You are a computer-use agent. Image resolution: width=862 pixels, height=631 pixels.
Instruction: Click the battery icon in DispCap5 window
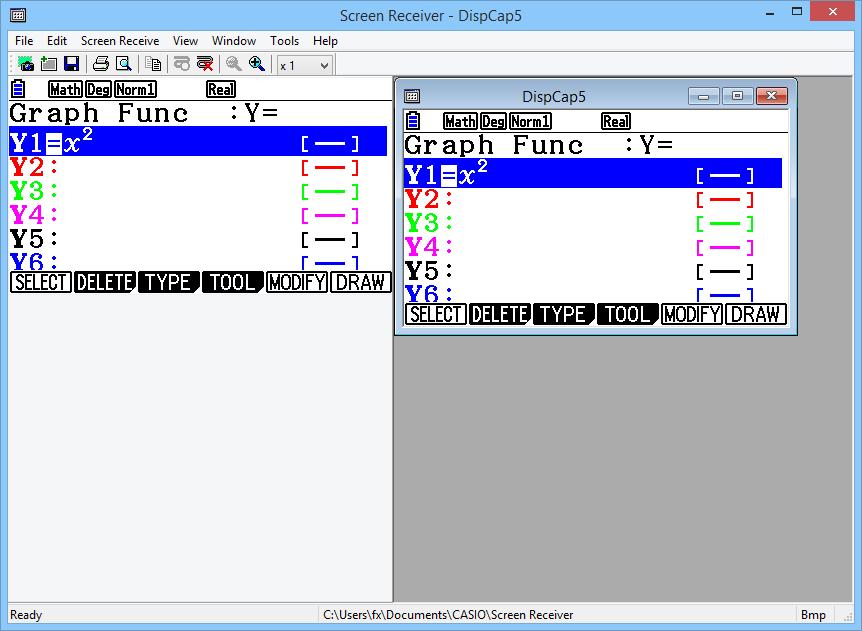pos(413,121)
